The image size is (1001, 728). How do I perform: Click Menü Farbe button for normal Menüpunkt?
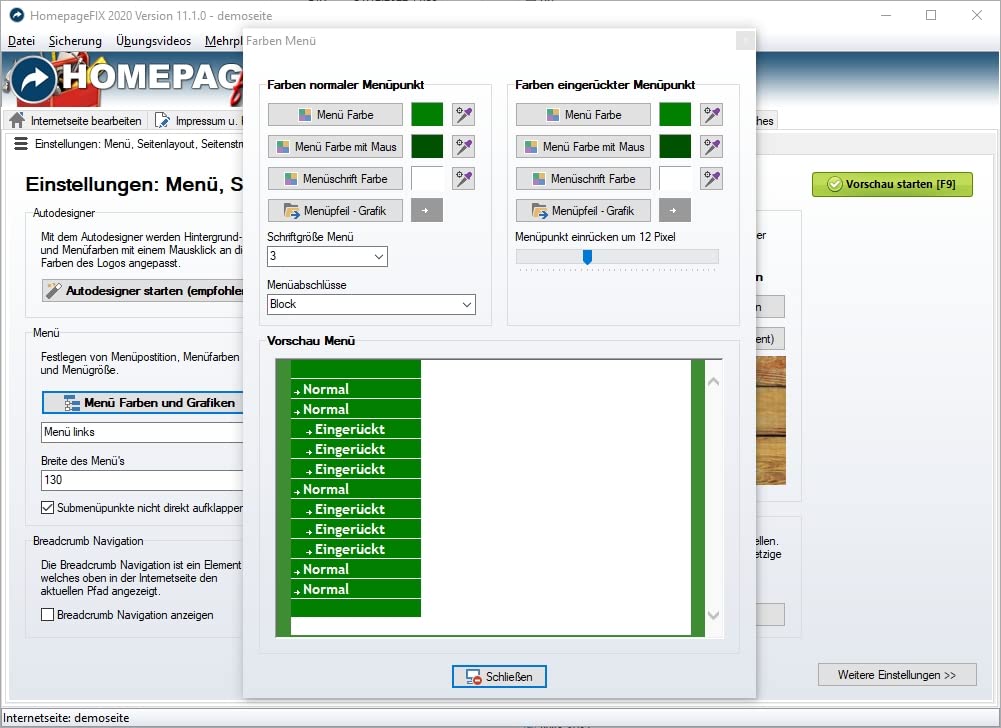[335, 115]
